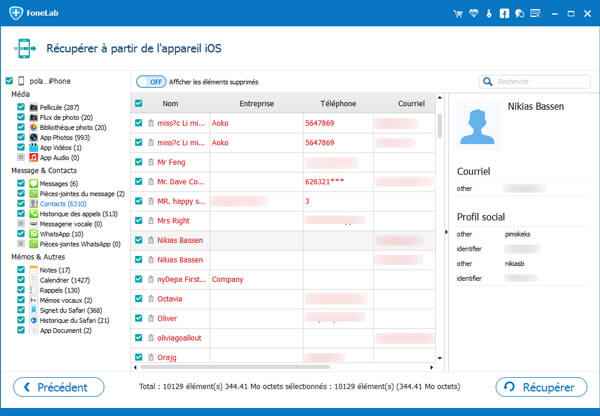Select Pièces-jointes du message (2) entry
This screenshot has width=600, height=416.
tap(82, 194)
